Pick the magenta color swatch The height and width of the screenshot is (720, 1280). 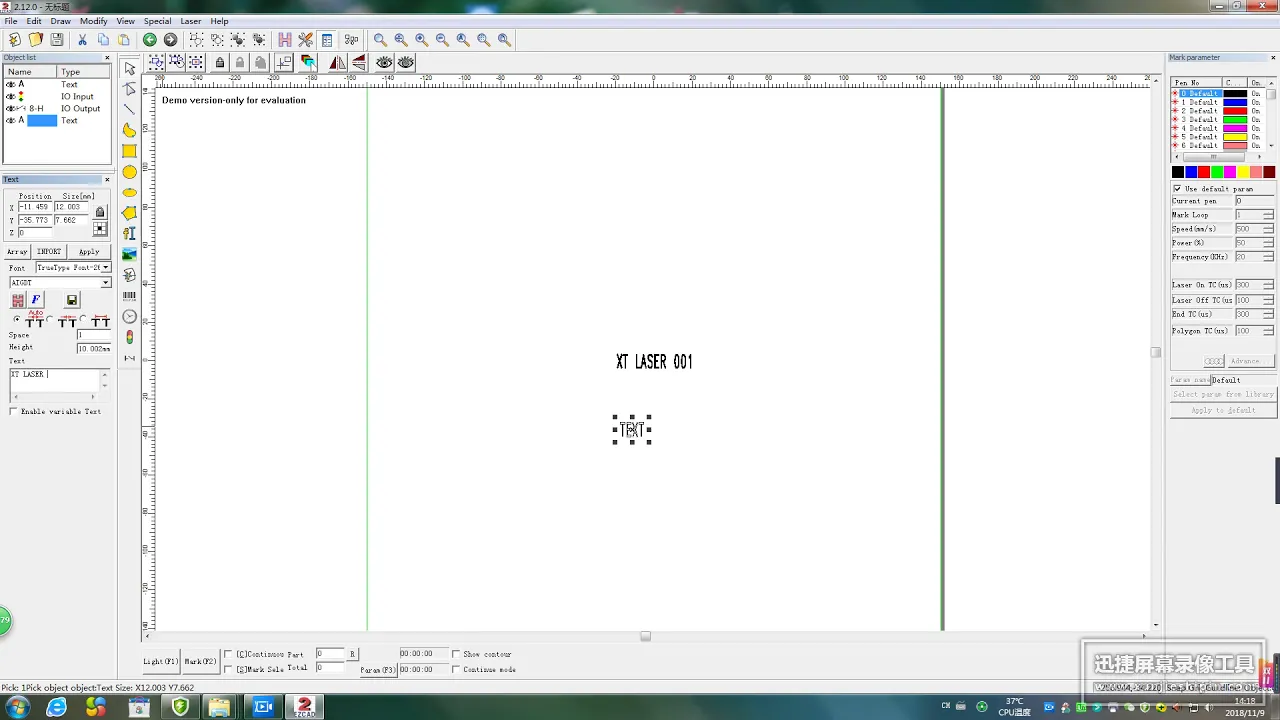pyautogui.click(x=1230, y=172)
